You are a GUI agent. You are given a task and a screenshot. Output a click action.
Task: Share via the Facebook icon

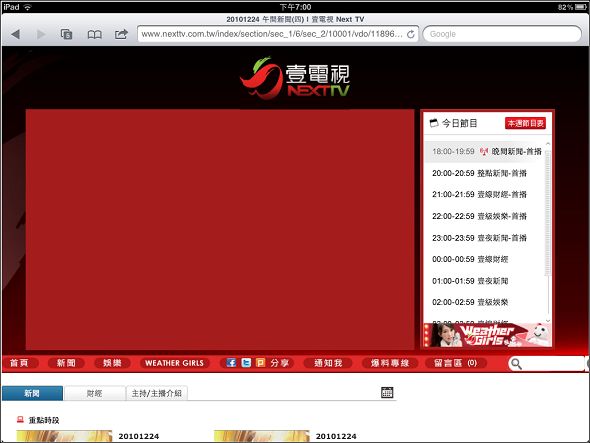231,363
